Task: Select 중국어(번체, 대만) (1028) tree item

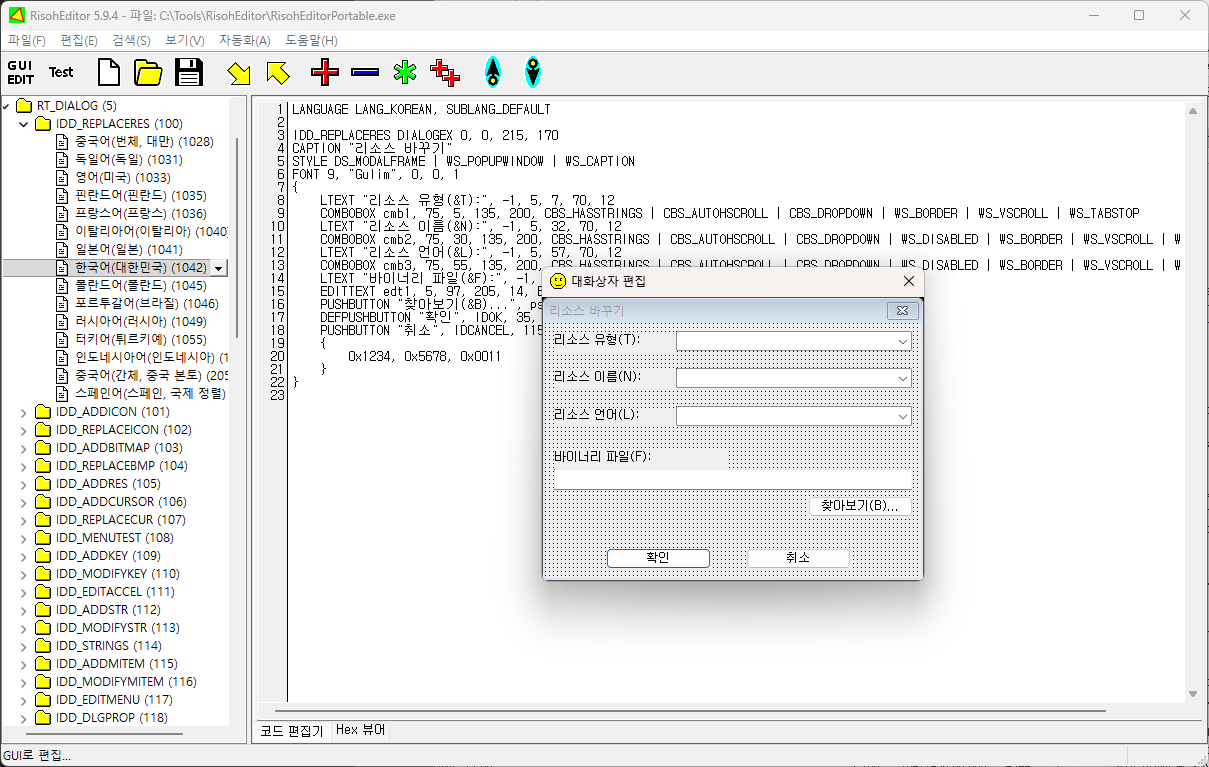Action: (144, 142)
